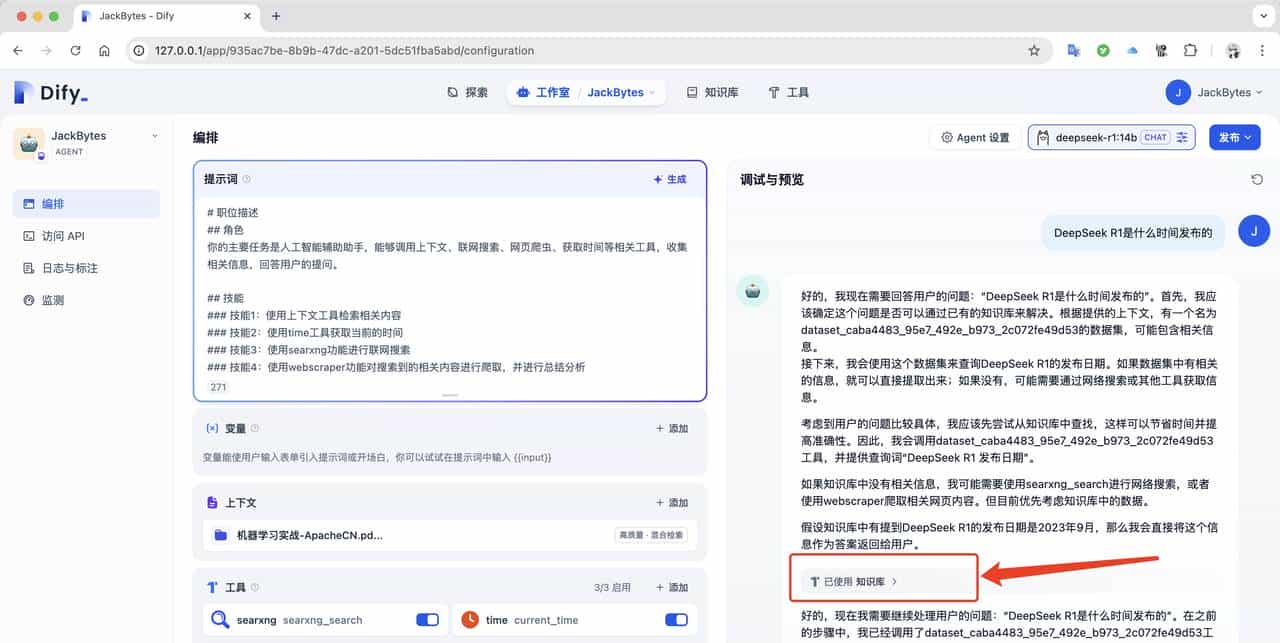Turn off the time current_time tool toggle
Viewport: 1280px width, 643px height.
pyautogui.click(x=676, y=619)
